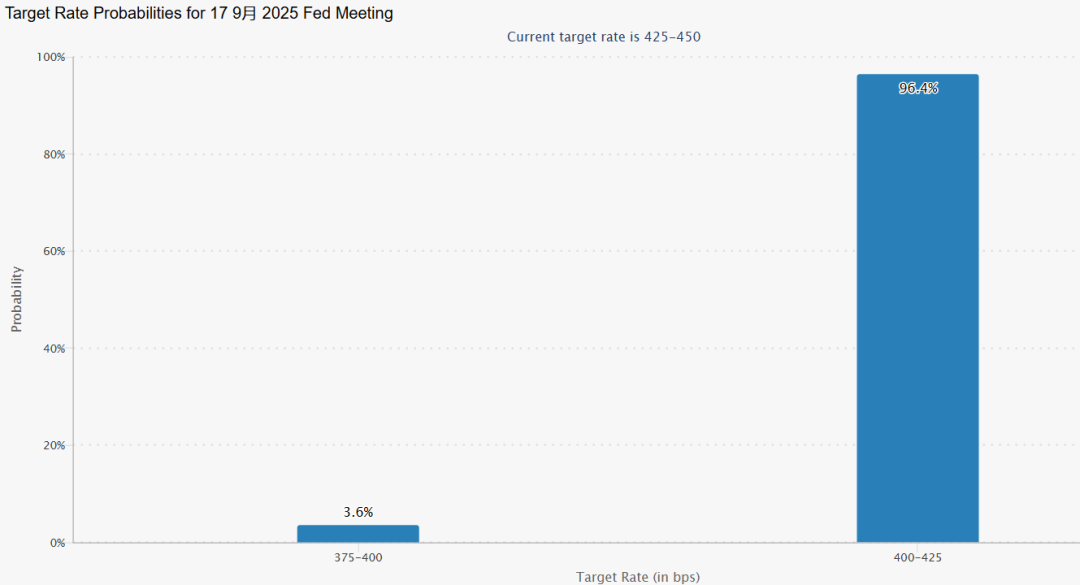
Task: Click the 400-425 x-axis category label
Action: (x=917, y=557)
